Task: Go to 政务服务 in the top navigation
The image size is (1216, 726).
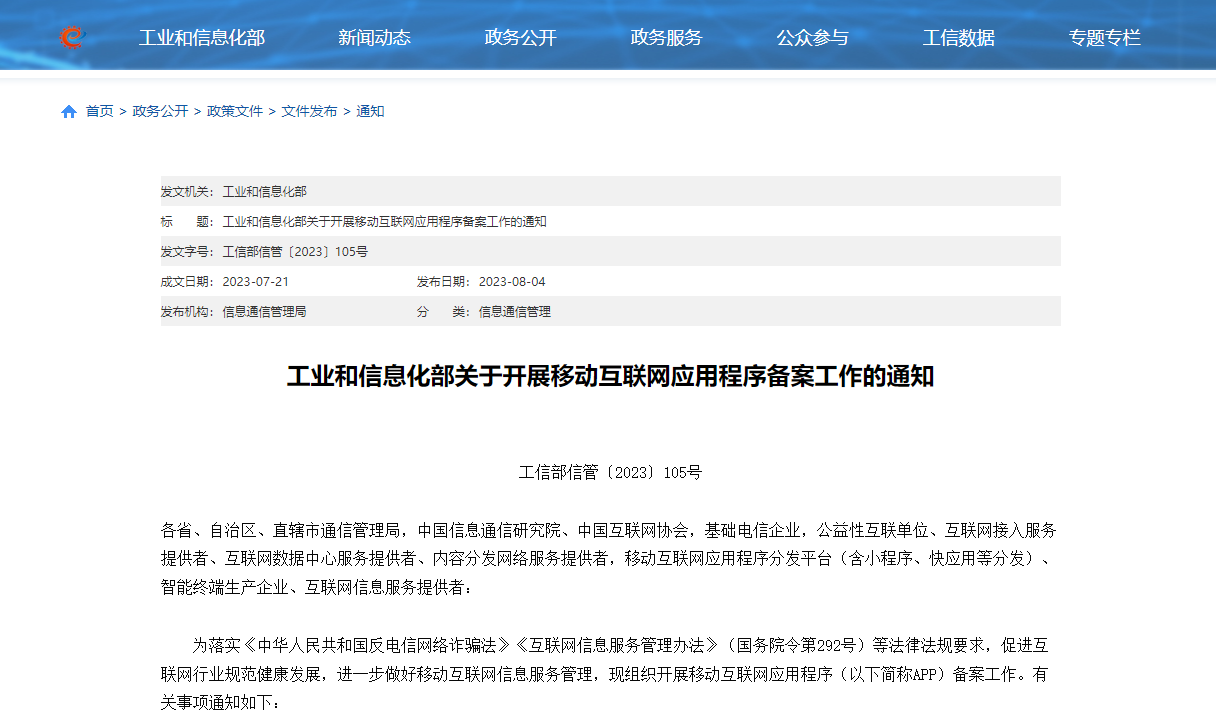Action: click(x=666, y=38)
